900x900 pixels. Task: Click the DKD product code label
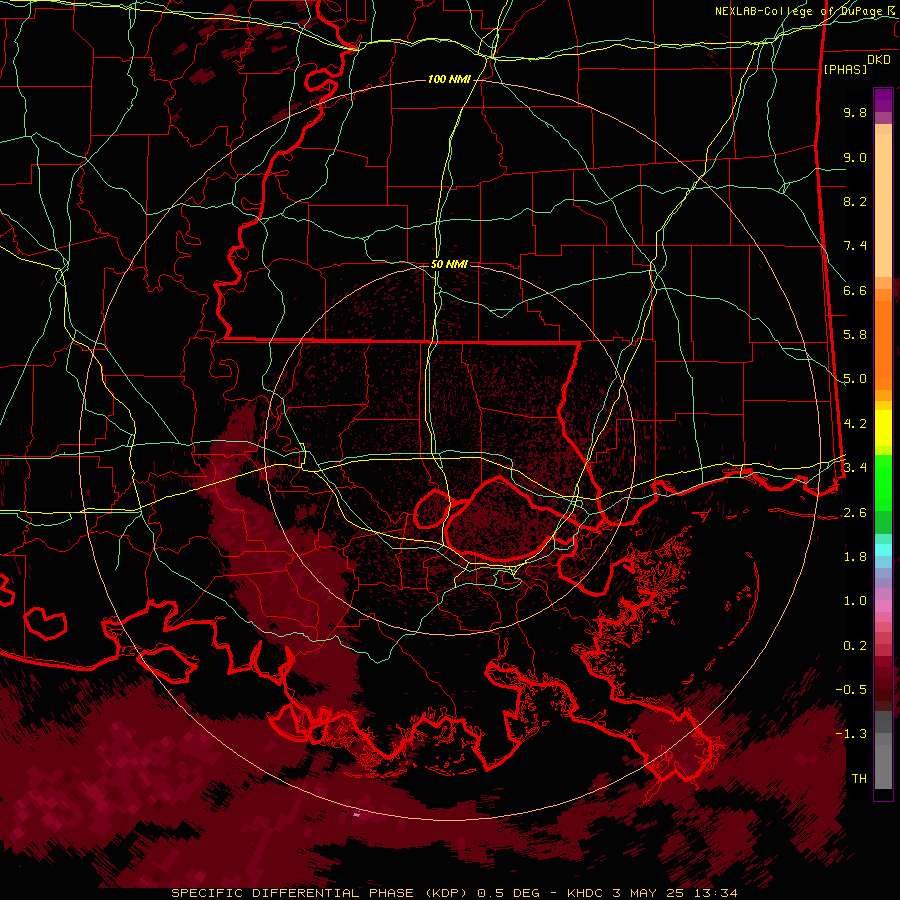click(879, 60)
